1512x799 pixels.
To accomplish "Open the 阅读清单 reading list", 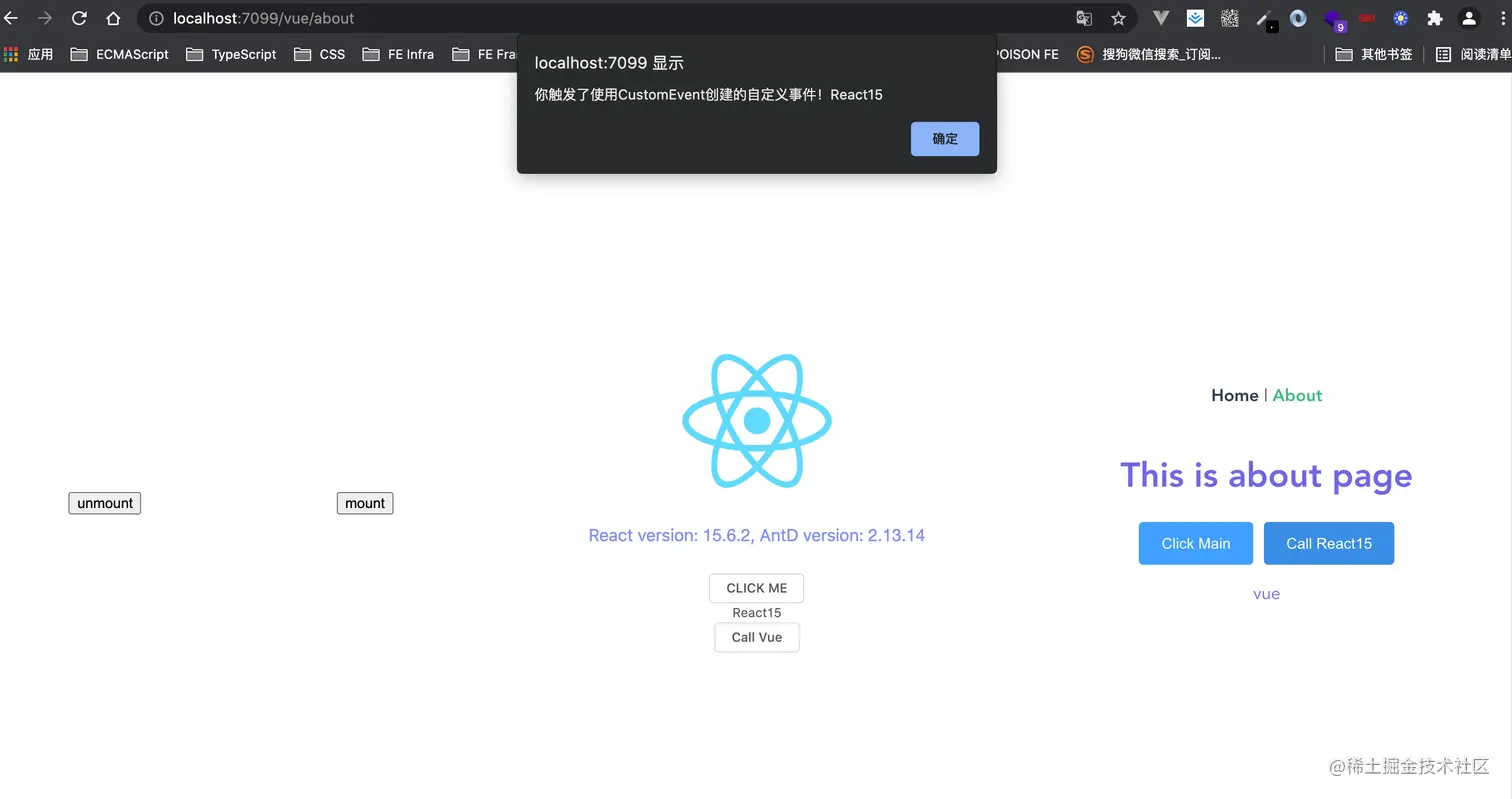I will (x=1472, y=54).
